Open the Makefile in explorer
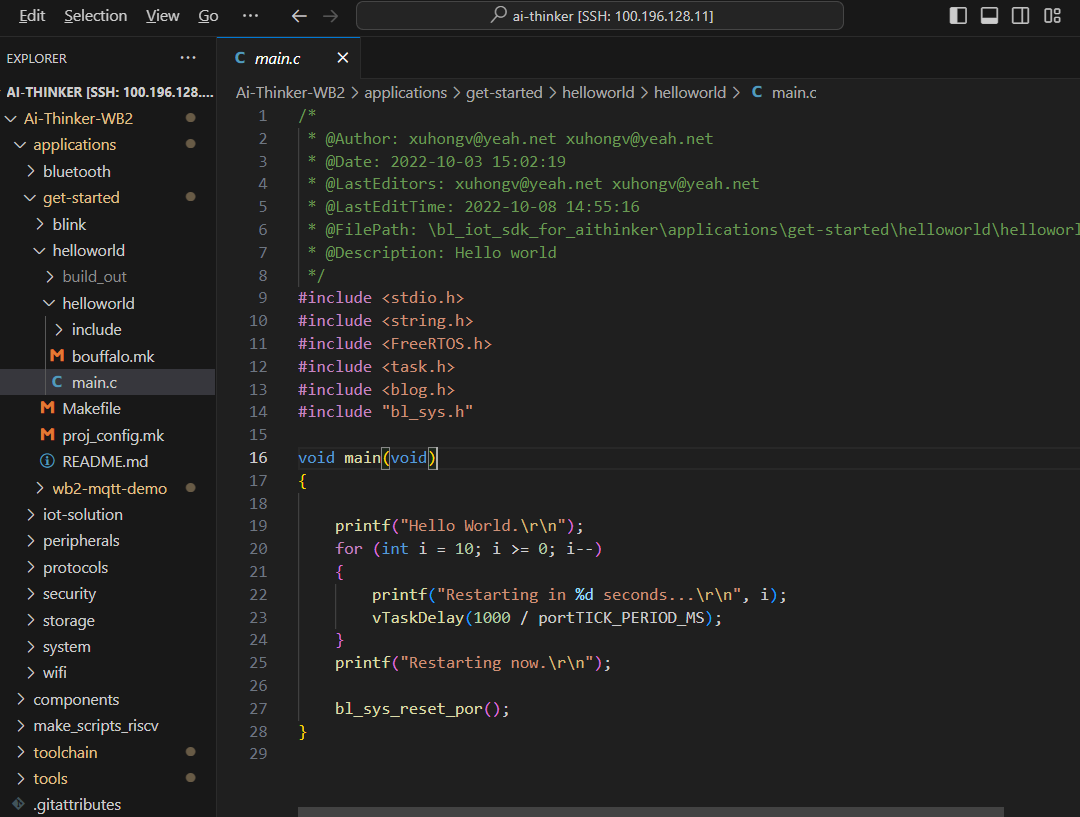 click(x=91, y=408)
